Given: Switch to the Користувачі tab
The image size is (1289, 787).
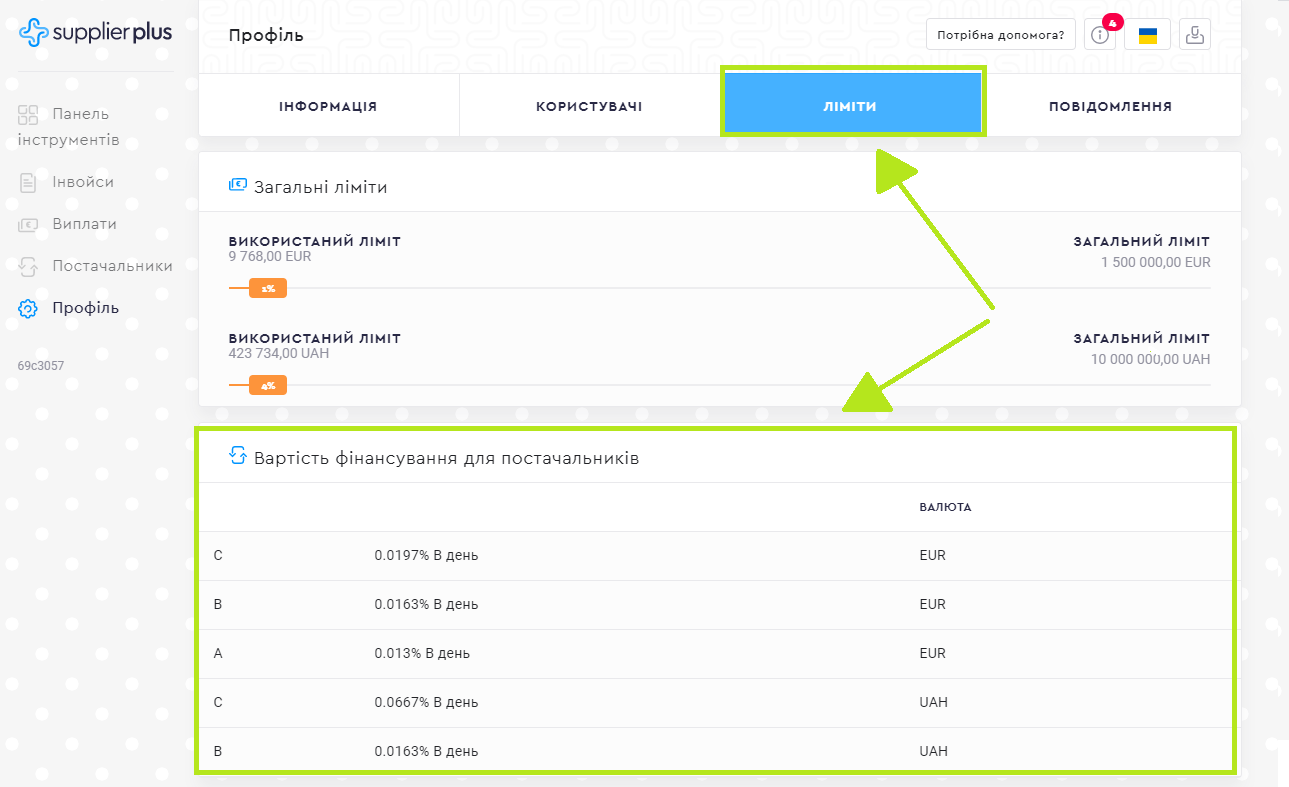Looking at the screenshot, I should coord(589,106).
